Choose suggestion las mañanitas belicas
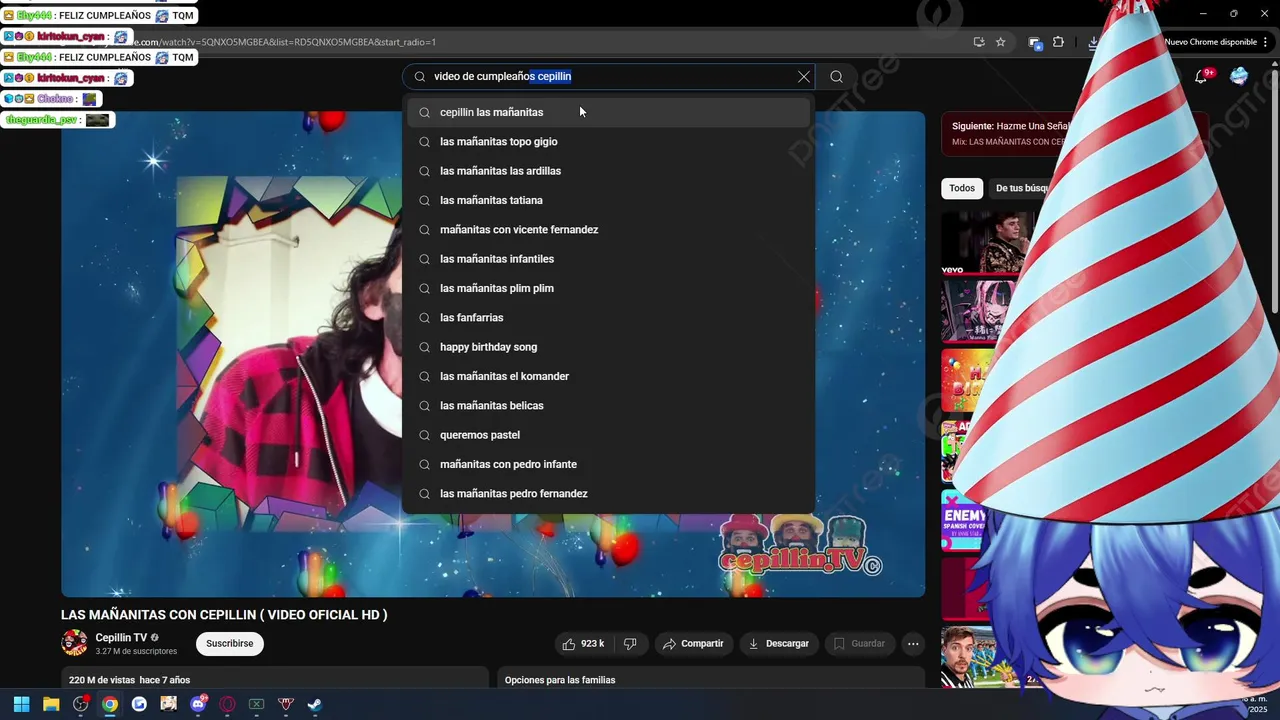Screen dimensions: 1280x720 (608, 406)
